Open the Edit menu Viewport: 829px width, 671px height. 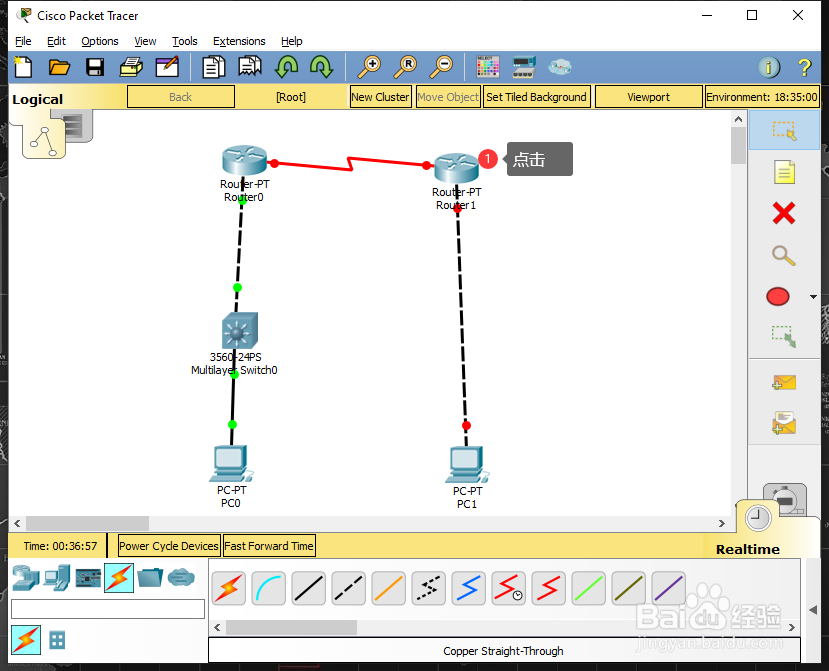click(x=56, y=41)
